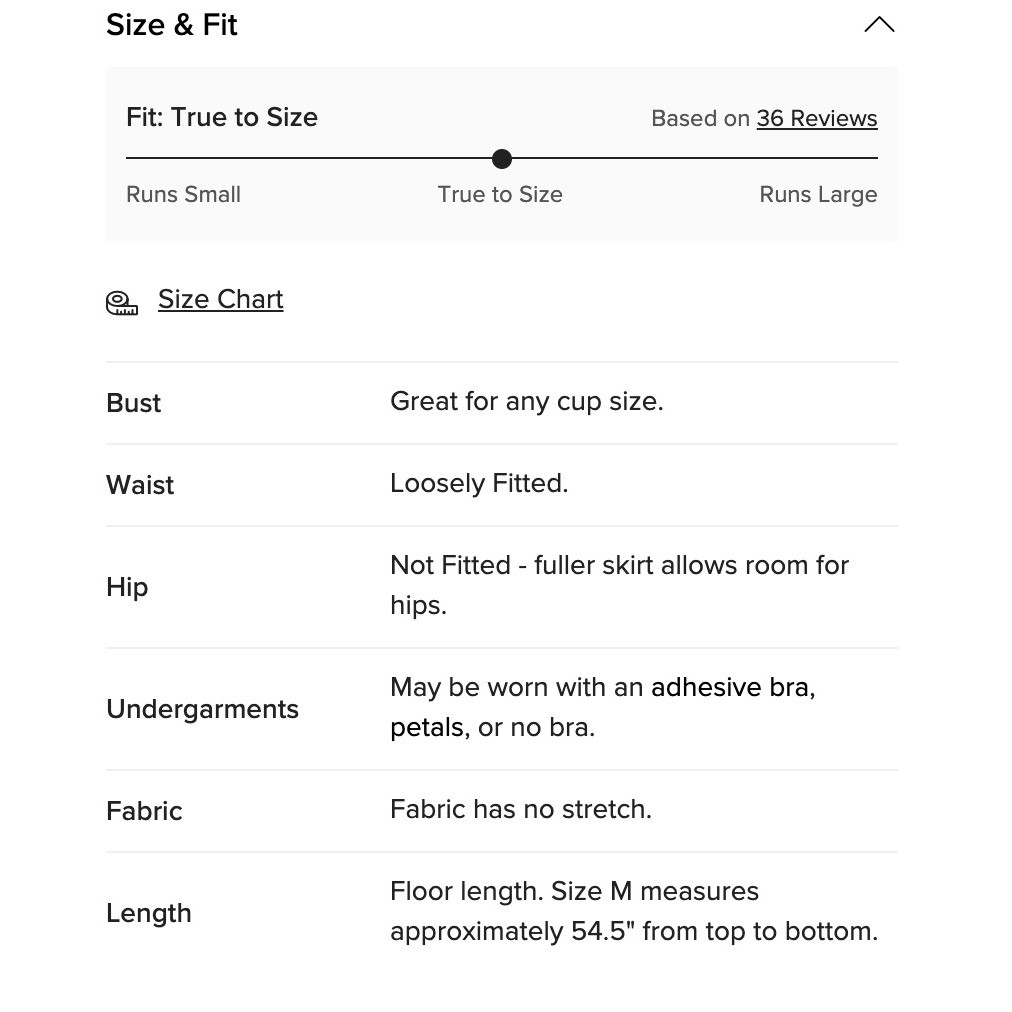This screenshot has height=1012, width=1012.
Task: Click the Size & Fit heading
Action: pyautogui.click(x=172, y=25)
